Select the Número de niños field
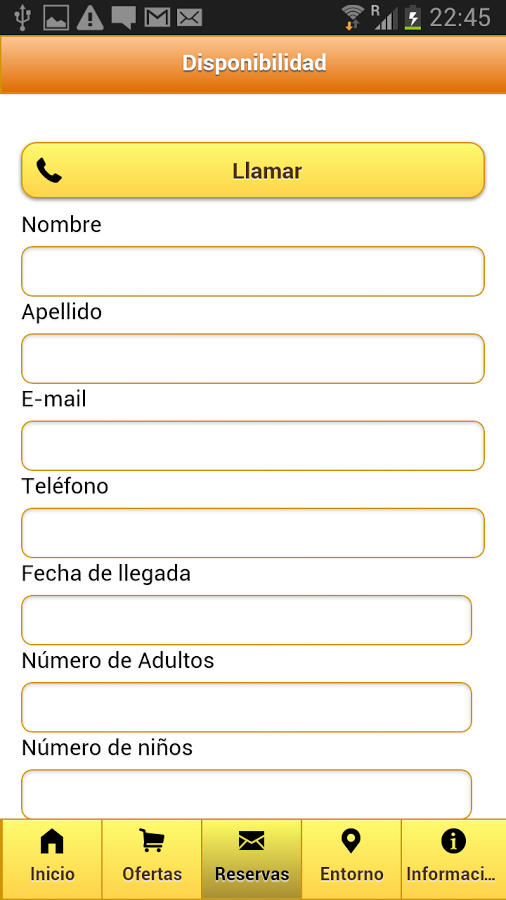This screenshot has width=506, height=900. pyautogui.click(x=247, y=794)
